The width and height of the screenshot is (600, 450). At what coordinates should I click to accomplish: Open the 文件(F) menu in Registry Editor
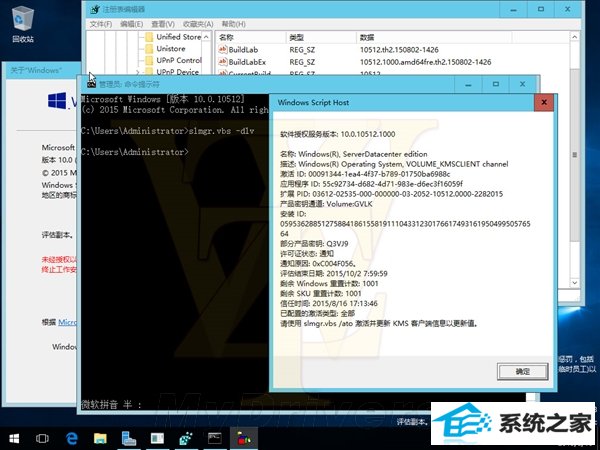[101, 24]
